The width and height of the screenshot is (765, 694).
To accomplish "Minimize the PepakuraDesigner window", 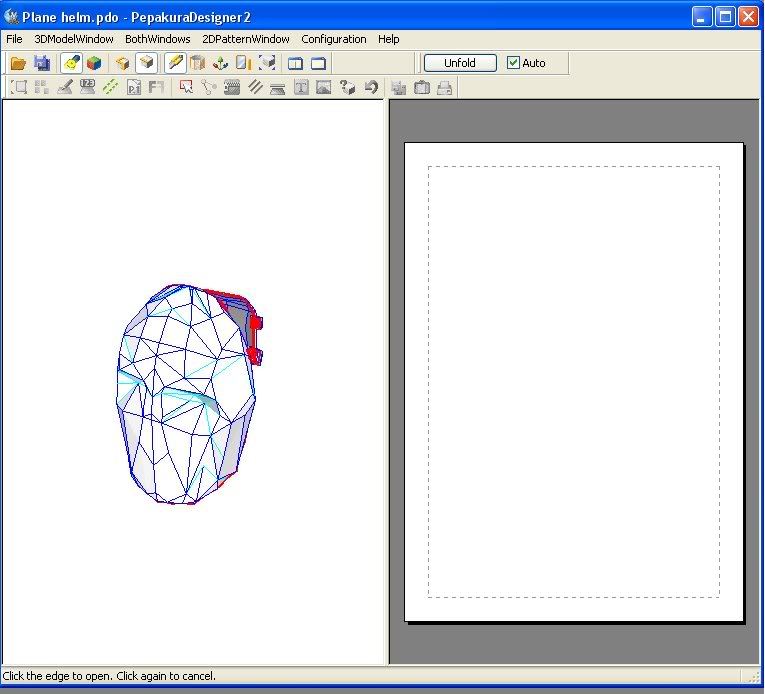I will [x=702, y=17].
